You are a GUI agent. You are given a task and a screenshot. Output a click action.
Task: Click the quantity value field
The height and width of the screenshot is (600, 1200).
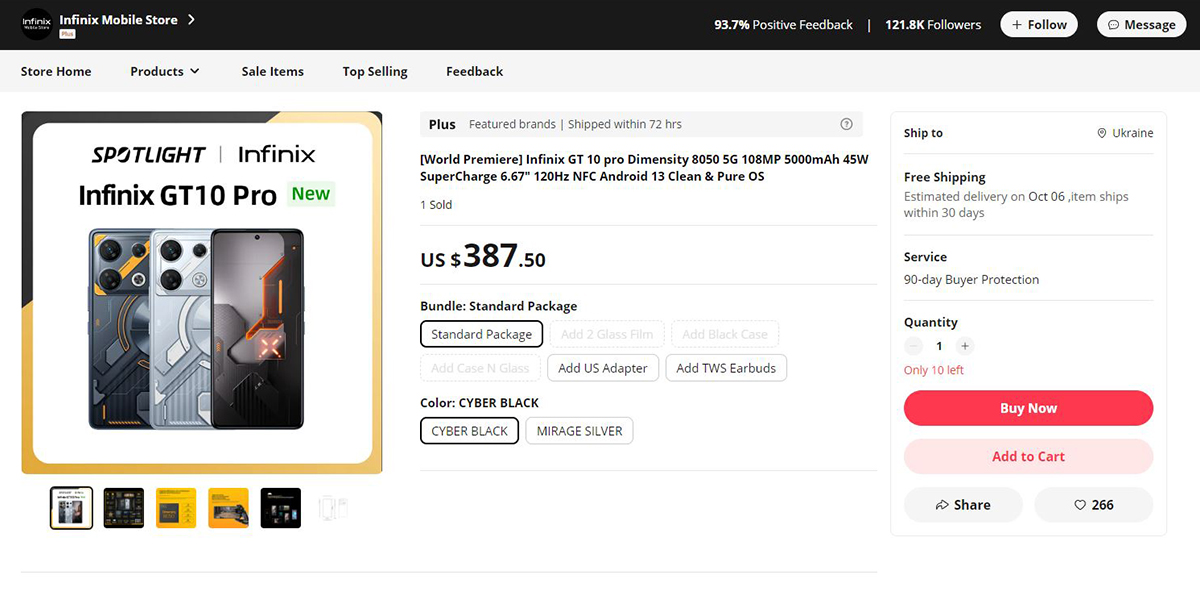point(939,346)
